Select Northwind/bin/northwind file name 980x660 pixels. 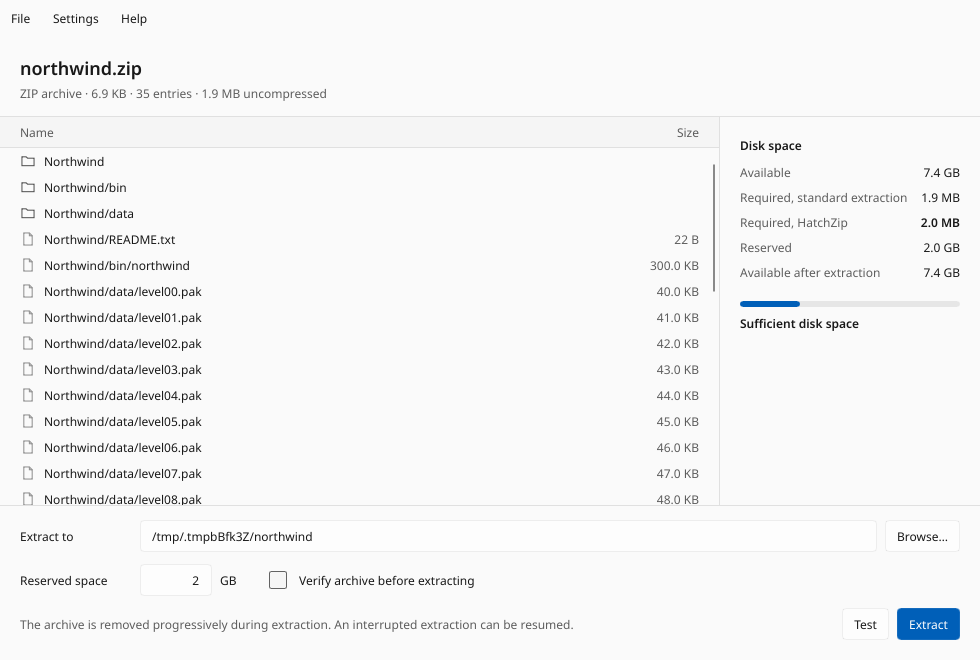117,266
